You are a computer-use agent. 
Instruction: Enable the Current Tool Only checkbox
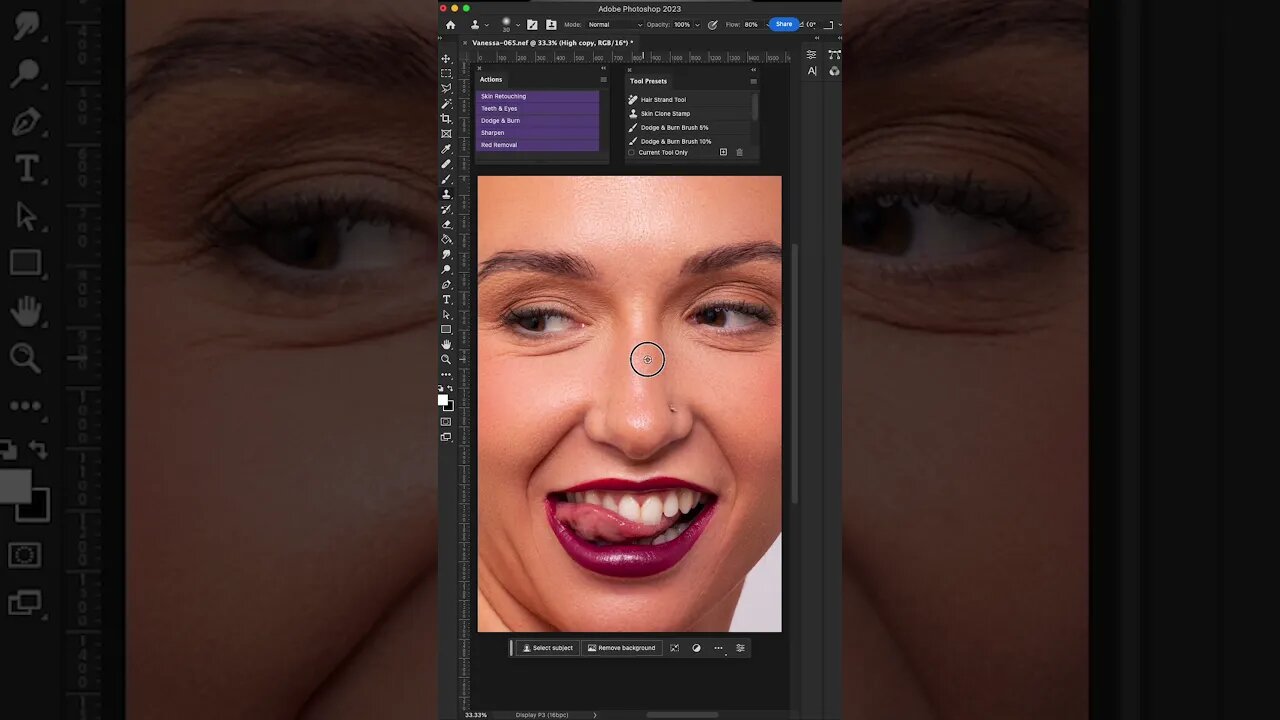click(631, 152)
